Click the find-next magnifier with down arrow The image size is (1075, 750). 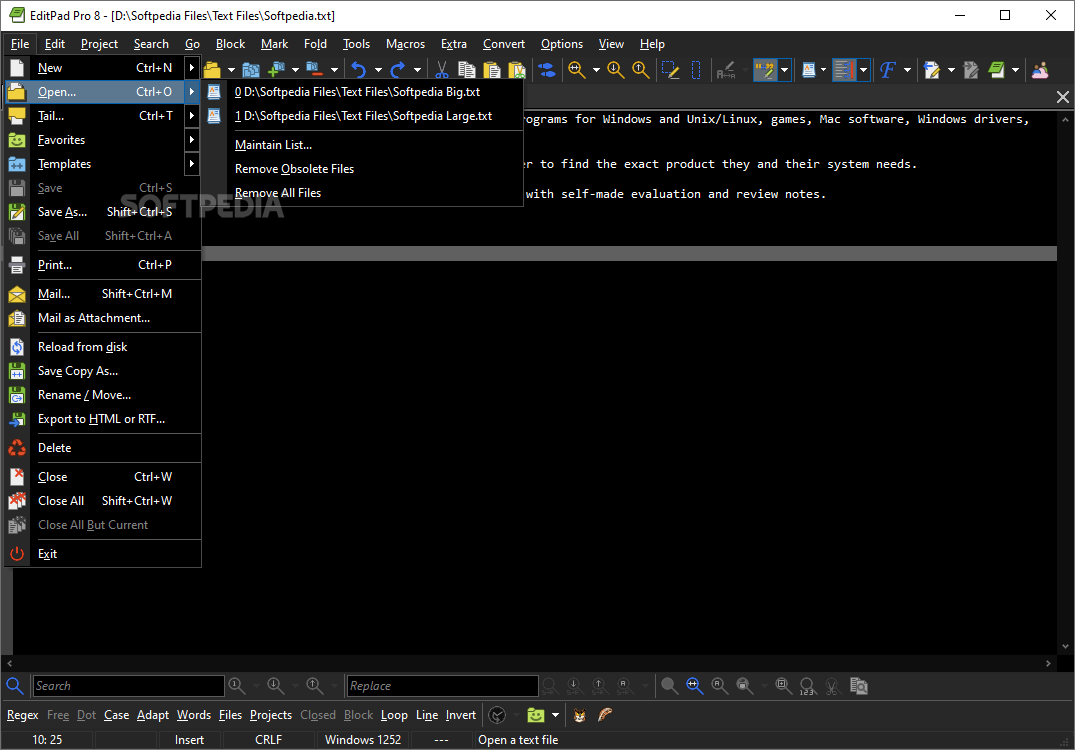[x=616, y=69]
